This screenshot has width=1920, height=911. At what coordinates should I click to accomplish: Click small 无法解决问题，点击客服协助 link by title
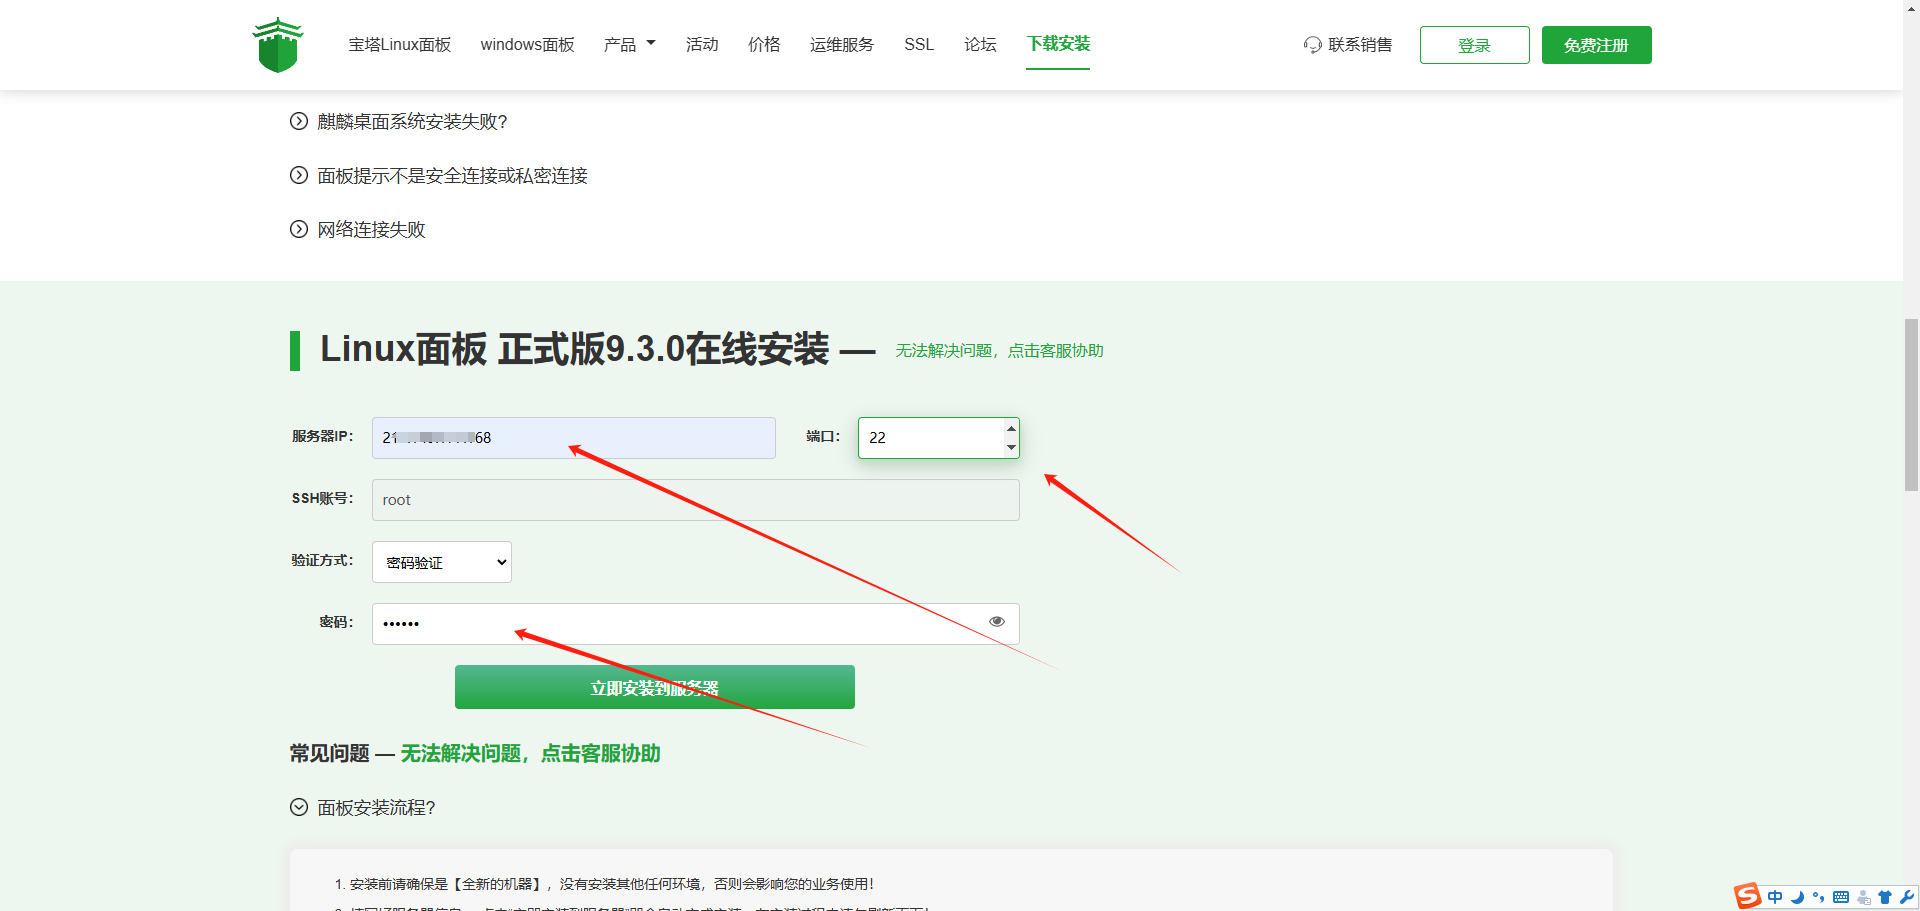(999, 351)
